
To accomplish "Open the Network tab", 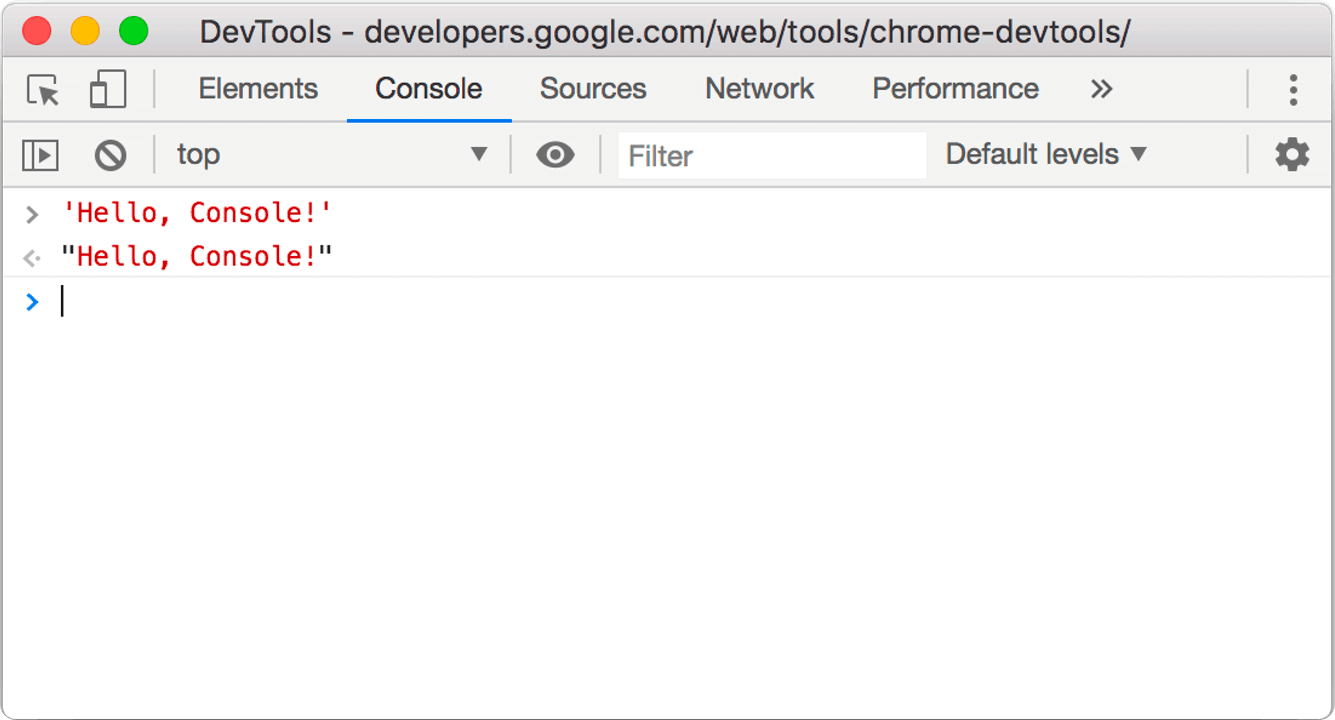I will pos(760,89).
